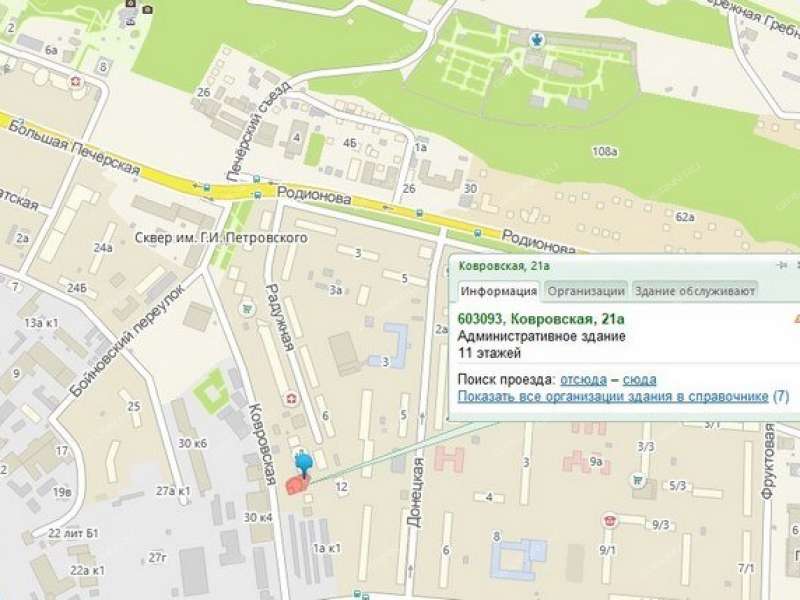This screenshot has height=600, width=800.
Task: Click the shopping cart icon near building 5/3
Action: click(638, 480)
